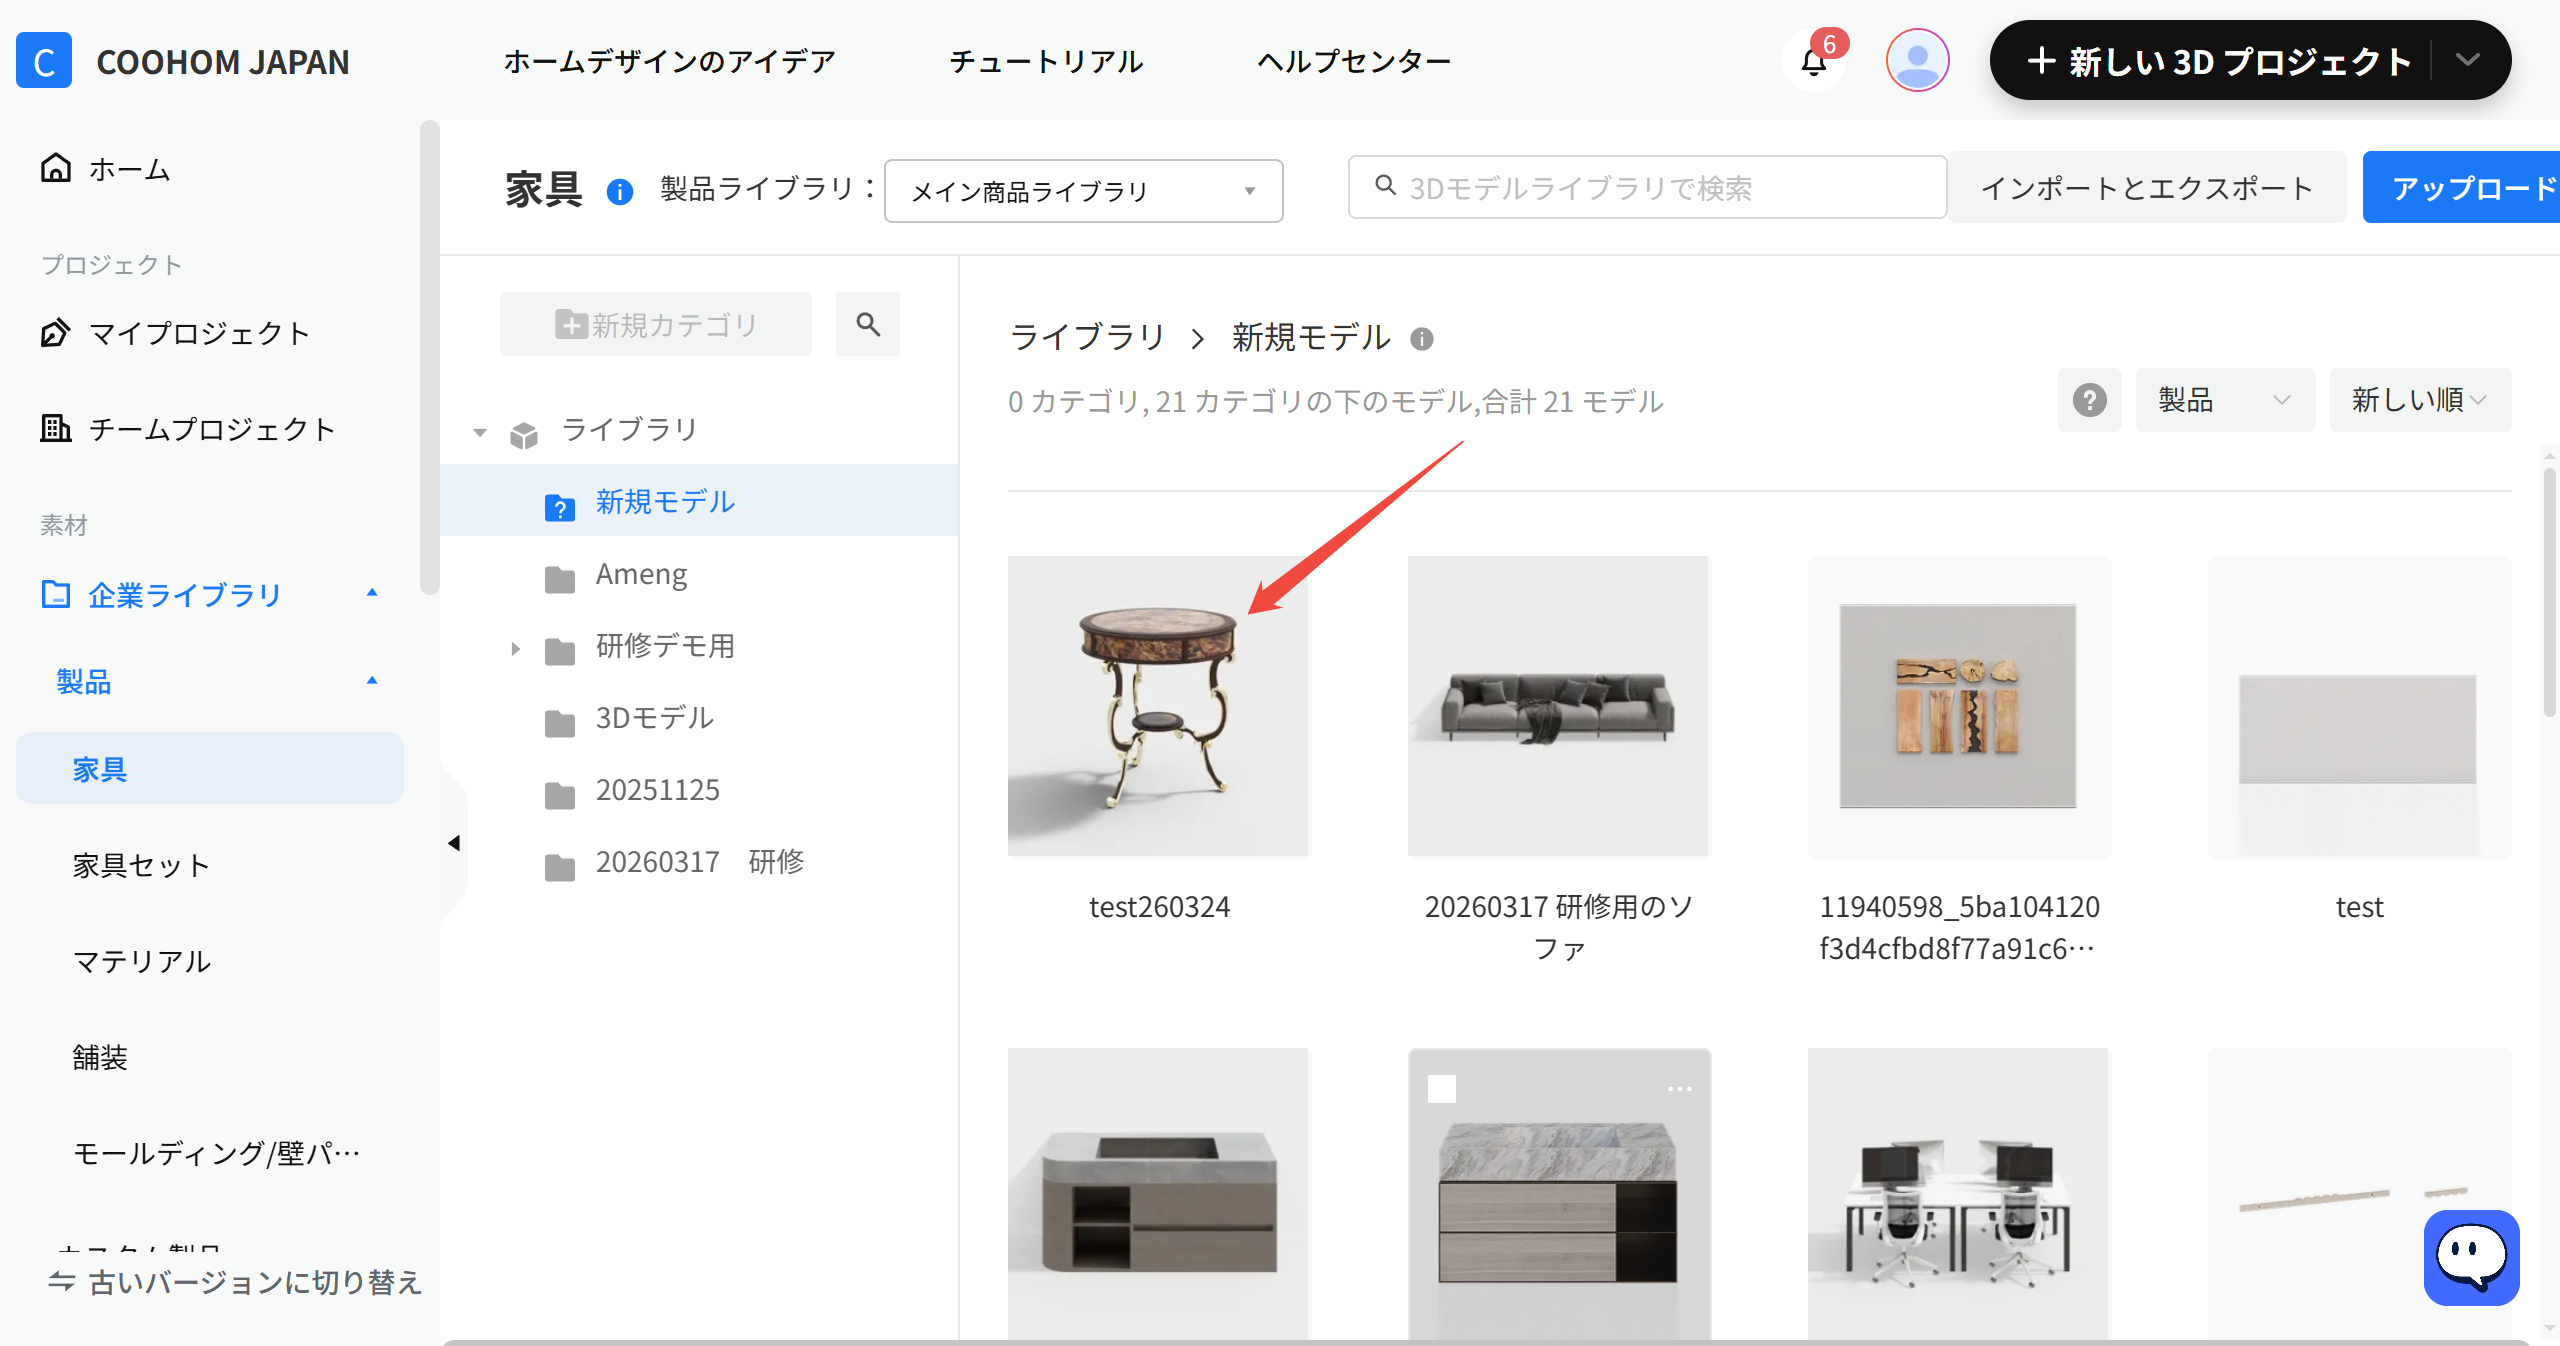The height and width of the screenshot is (1346, 2560).
Task: Open the 20260317 研修用のソファ thumbnail
Action: click(1559, 706)
